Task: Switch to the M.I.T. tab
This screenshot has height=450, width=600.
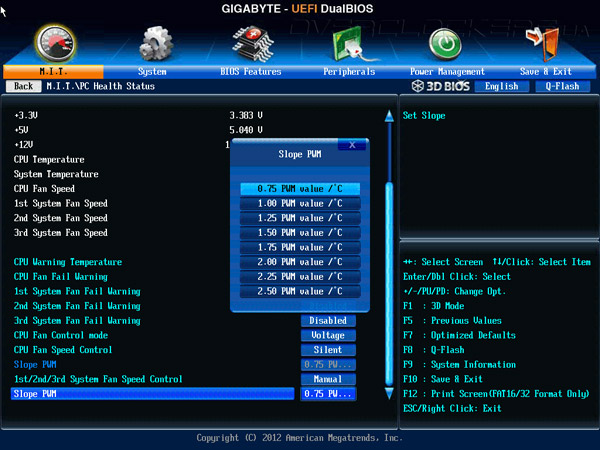Action: click(x=53, y=72)
